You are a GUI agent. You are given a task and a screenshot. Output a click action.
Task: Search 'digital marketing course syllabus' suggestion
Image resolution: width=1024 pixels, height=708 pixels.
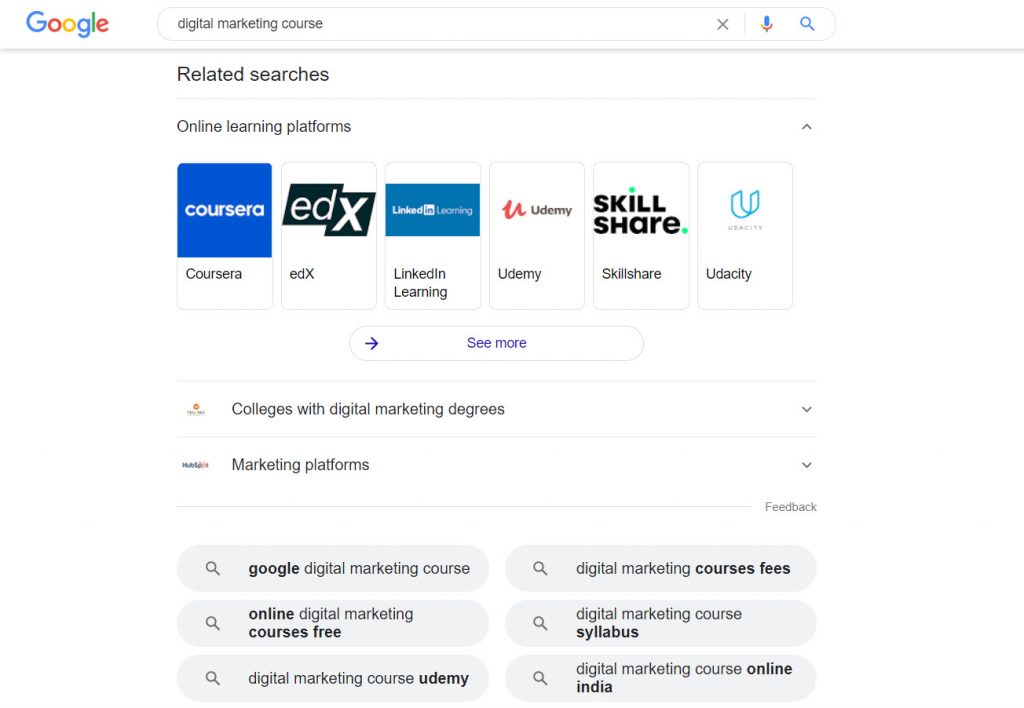click(x=660, y=623)
